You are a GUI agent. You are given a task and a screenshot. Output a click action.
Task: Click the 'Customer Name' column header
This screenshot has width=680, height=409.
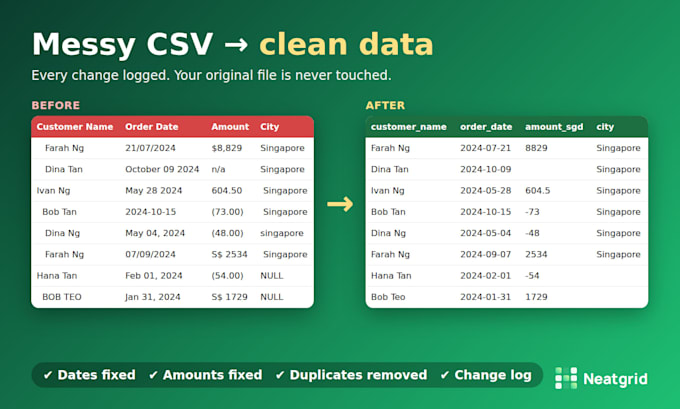pos(75,127)
